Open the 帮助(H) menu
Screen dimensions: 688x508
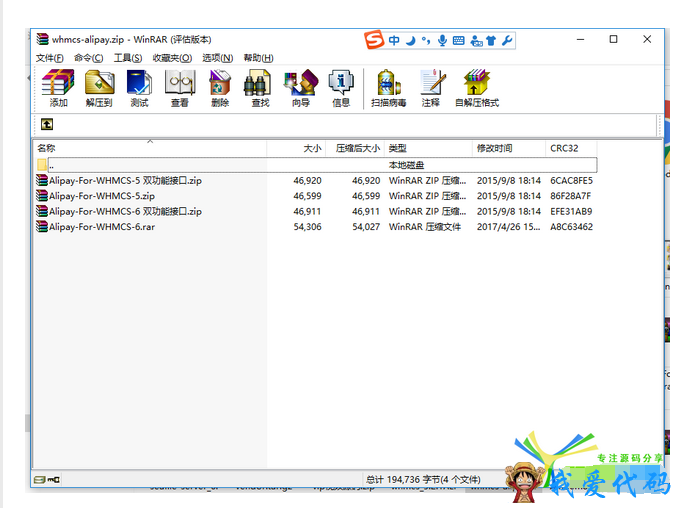[x=258, y=58]
